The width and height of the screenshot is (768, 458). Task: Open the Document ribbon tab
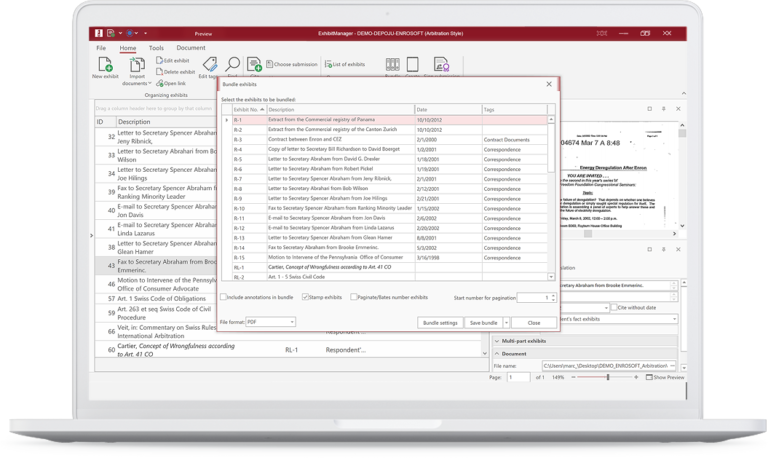click(x=191, y=48)
